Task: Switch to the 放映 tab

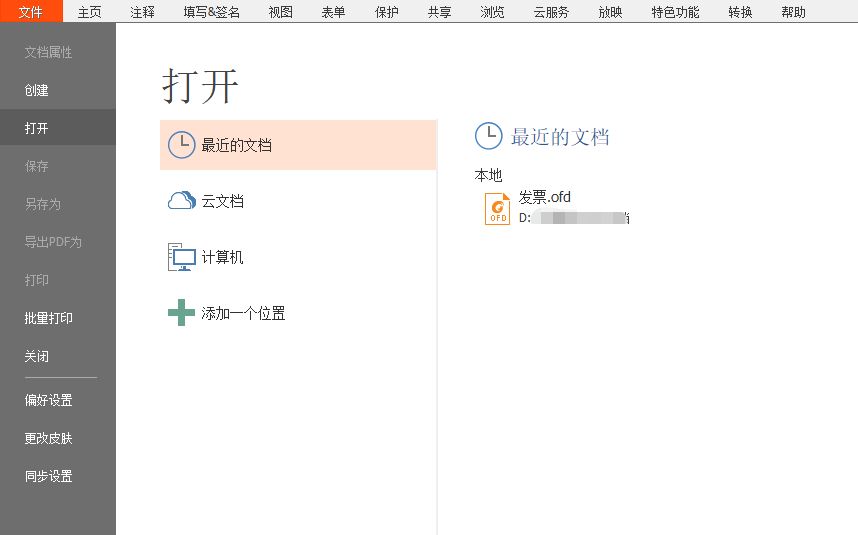Action: (610, 12)
